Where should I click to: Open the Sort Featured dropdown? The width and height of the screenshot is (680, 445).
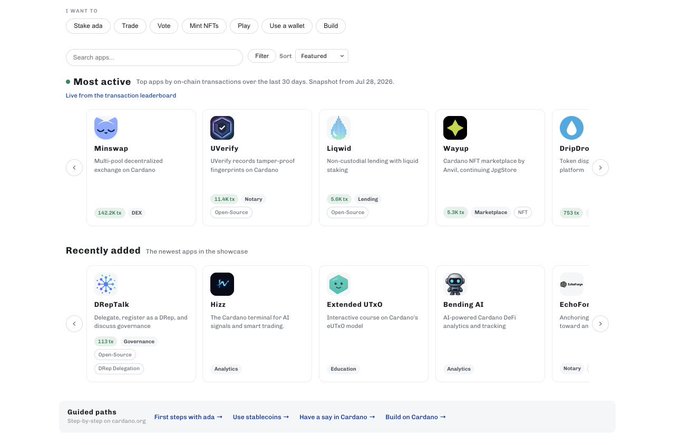click(x=321, y=56)
